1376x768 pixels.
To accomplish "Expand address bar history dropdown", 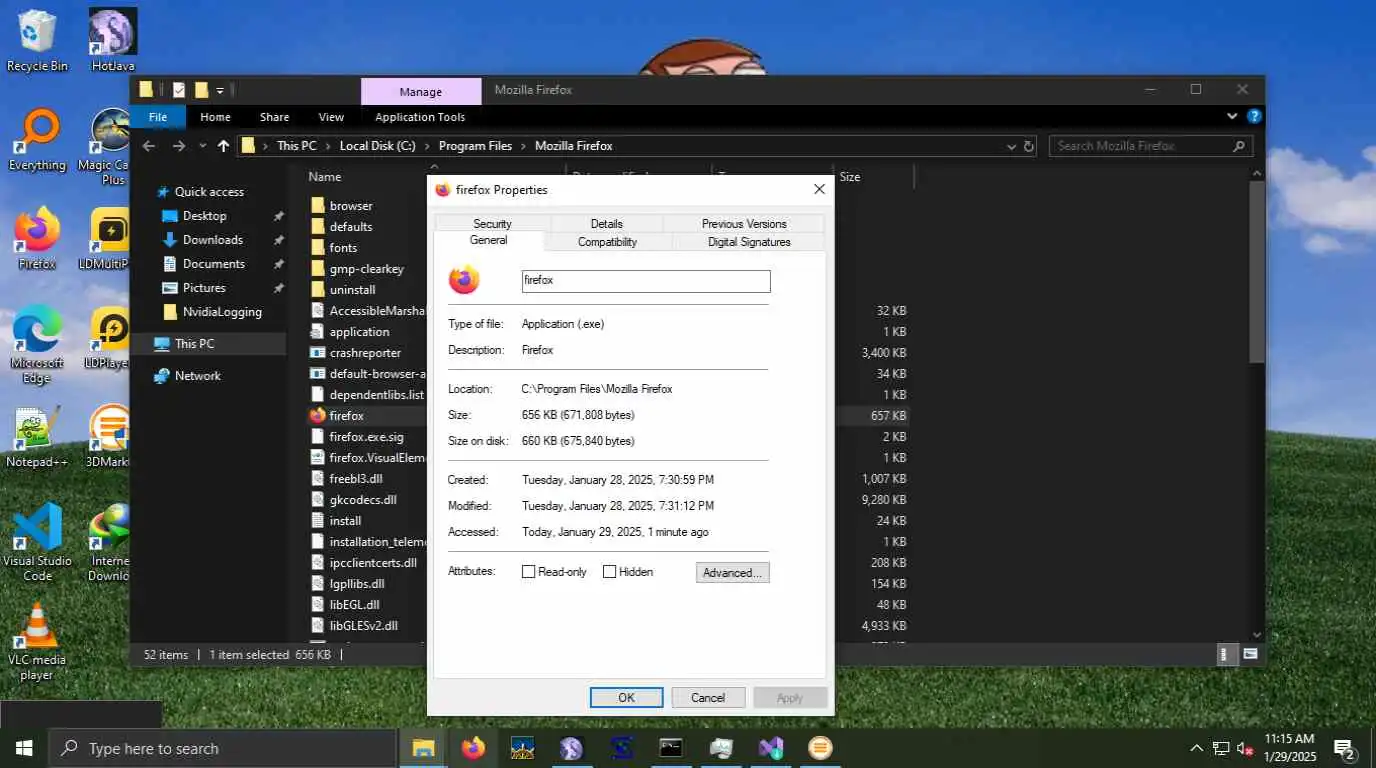I will click(x=1011, y=146).
